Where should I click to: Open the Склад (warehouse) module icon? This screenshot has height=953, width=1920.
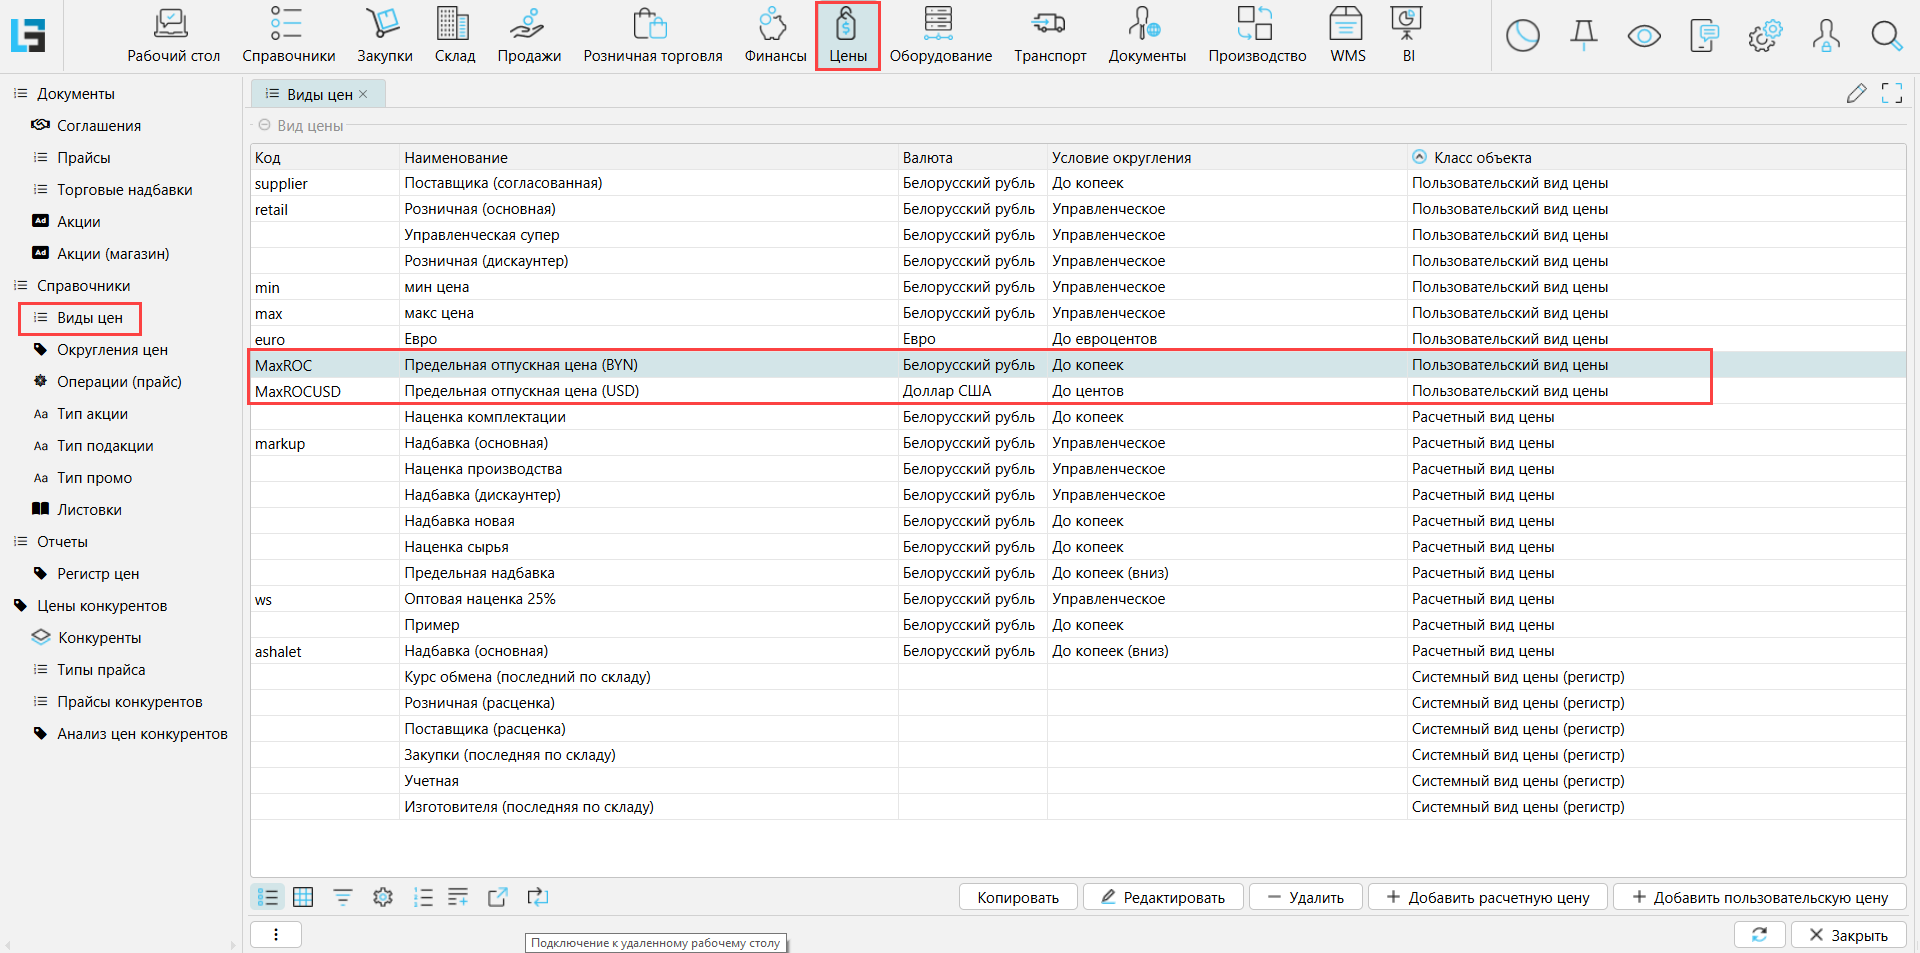pyautogui.click(x=454, y=35)
